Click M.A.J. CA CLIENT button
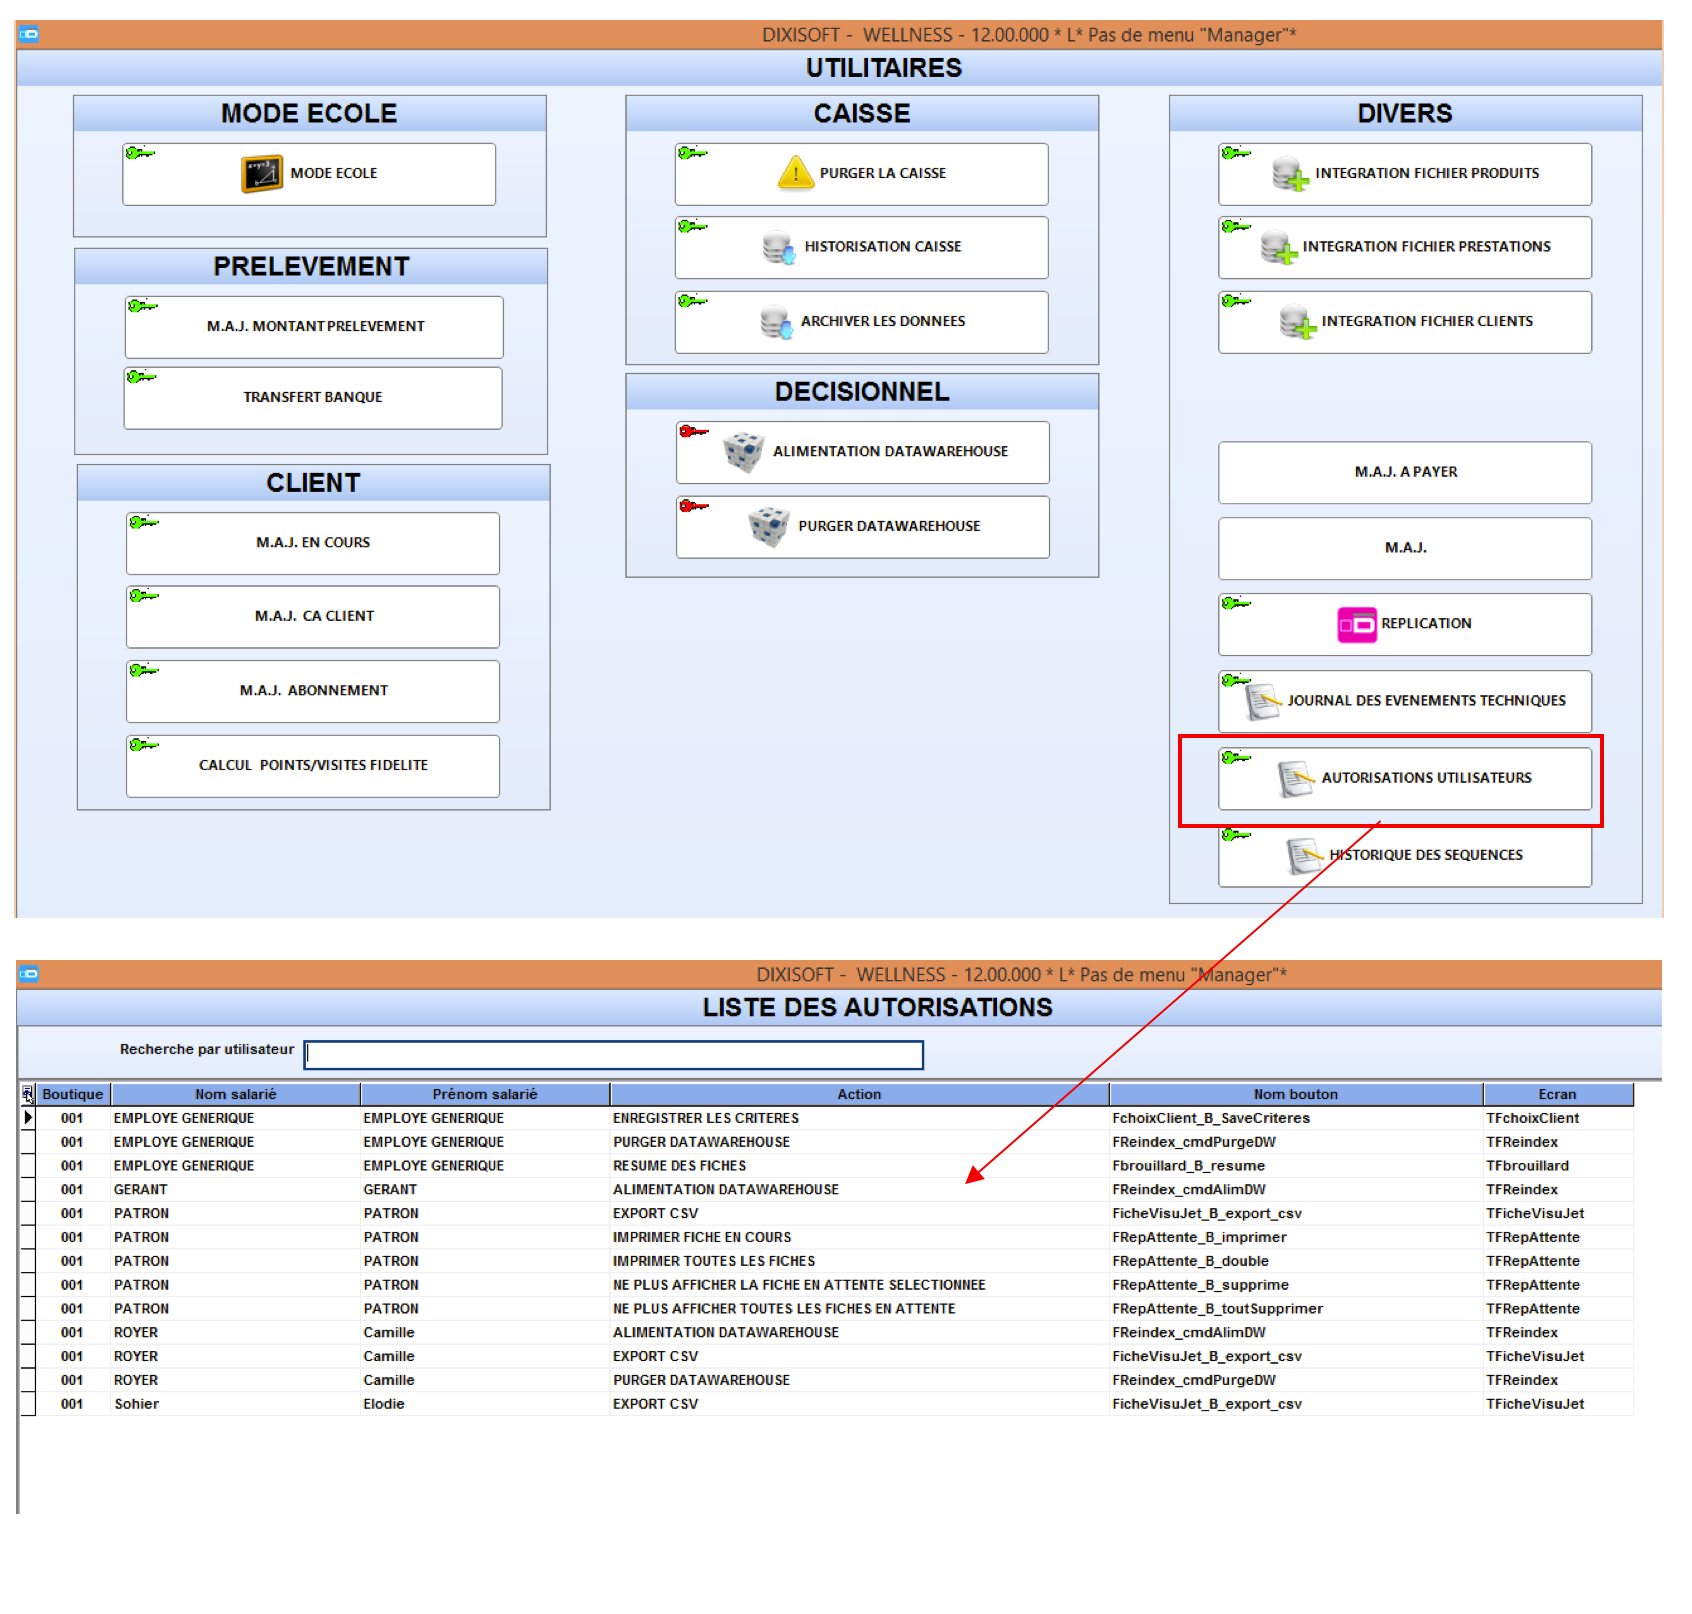Screen dimensions: 1692x1614 tap(313, 617)
